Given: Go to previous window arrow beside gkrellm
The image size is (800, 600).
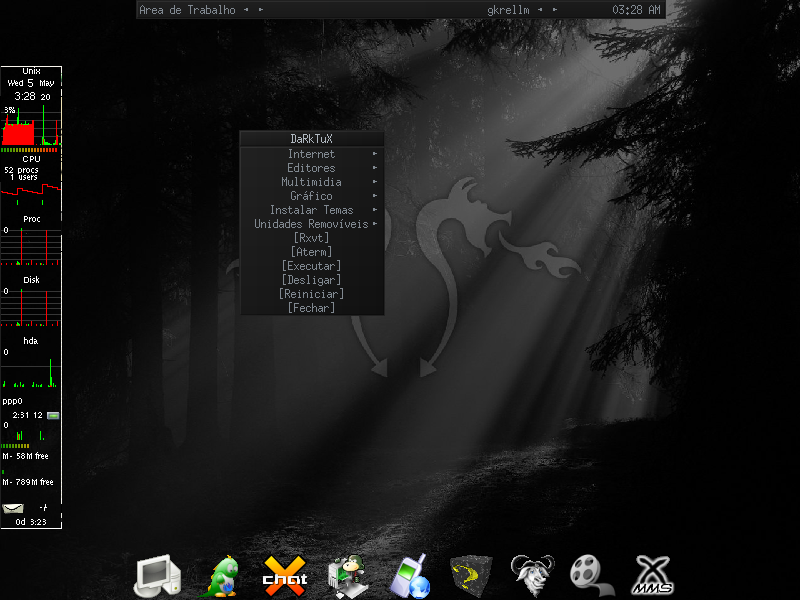Looking at the screenshot, I should point(540,10).
